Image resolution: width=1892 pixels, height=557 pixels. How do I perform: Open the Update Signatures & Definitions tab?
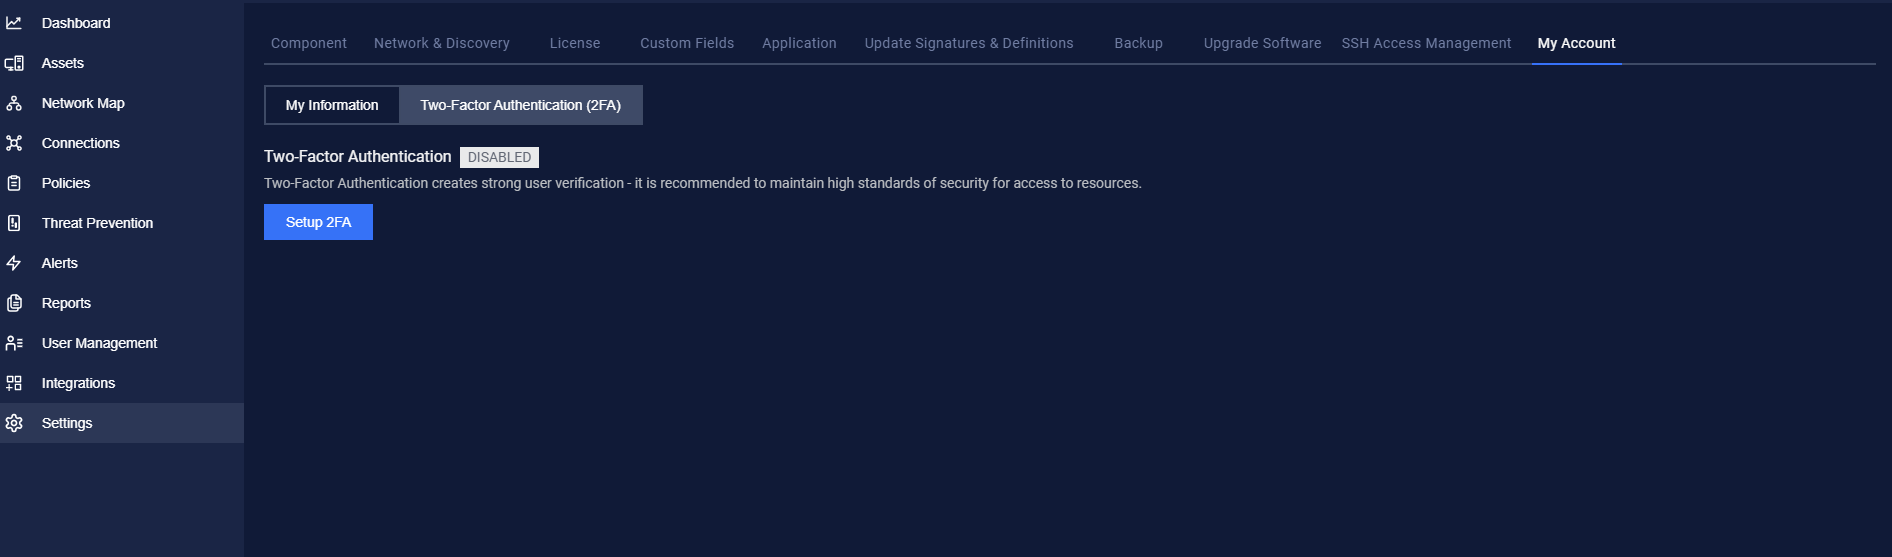point(969,43)
